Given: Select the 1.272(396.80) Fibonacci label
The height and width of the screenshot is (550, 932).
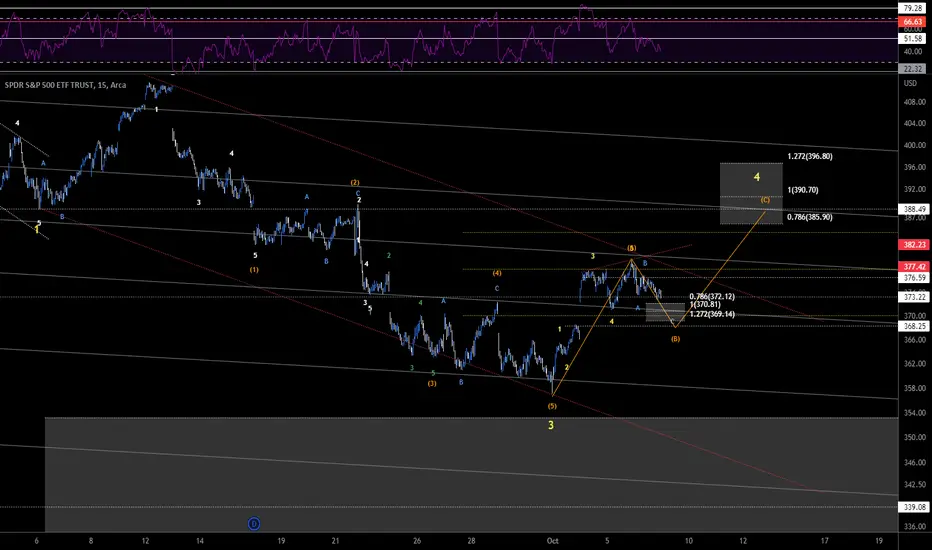Looking at the screenshot, I should coord(810,156).
